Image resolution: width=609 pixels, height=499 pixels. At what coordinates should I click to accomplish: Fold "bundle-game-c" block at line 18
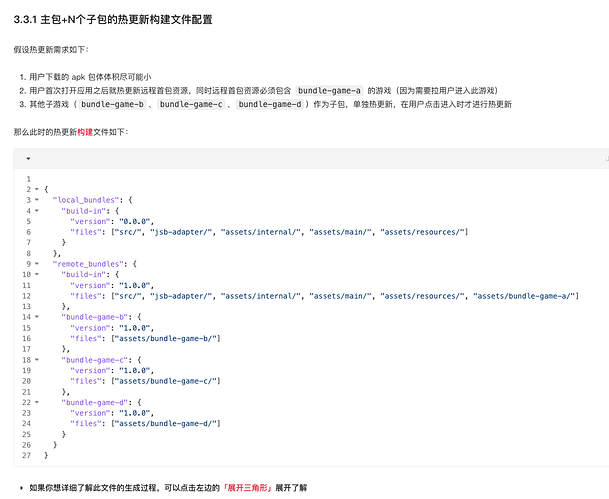click(37, 360)
